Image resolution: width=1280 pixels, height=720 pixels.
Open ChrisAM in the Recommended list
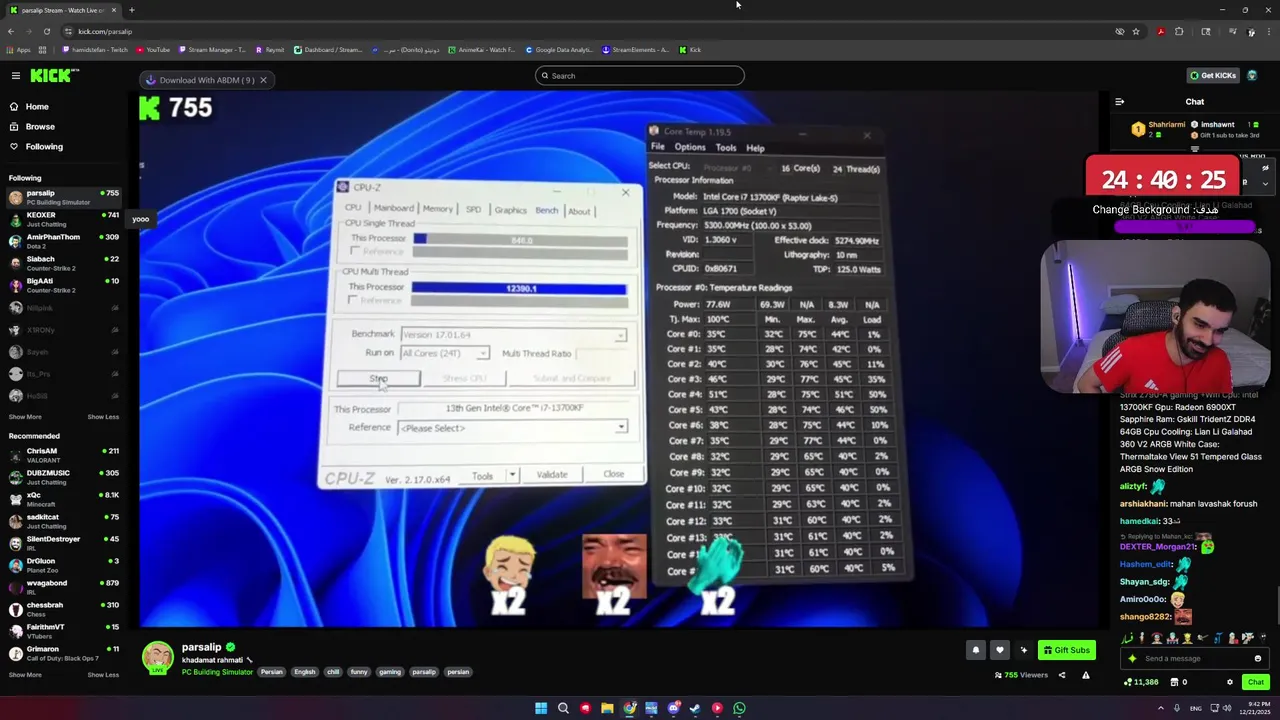point(64,455)
